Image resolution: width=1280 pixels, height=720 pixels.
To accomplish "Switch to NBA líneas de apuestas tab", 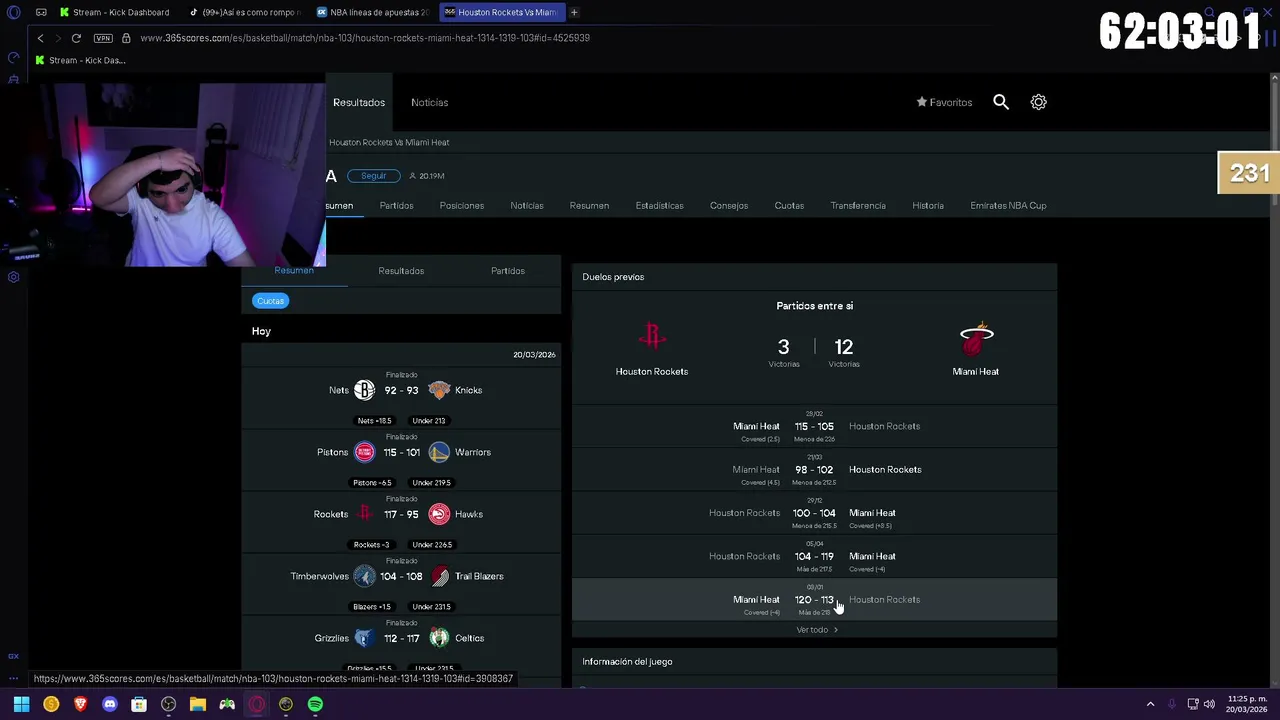I will (374, 12).
